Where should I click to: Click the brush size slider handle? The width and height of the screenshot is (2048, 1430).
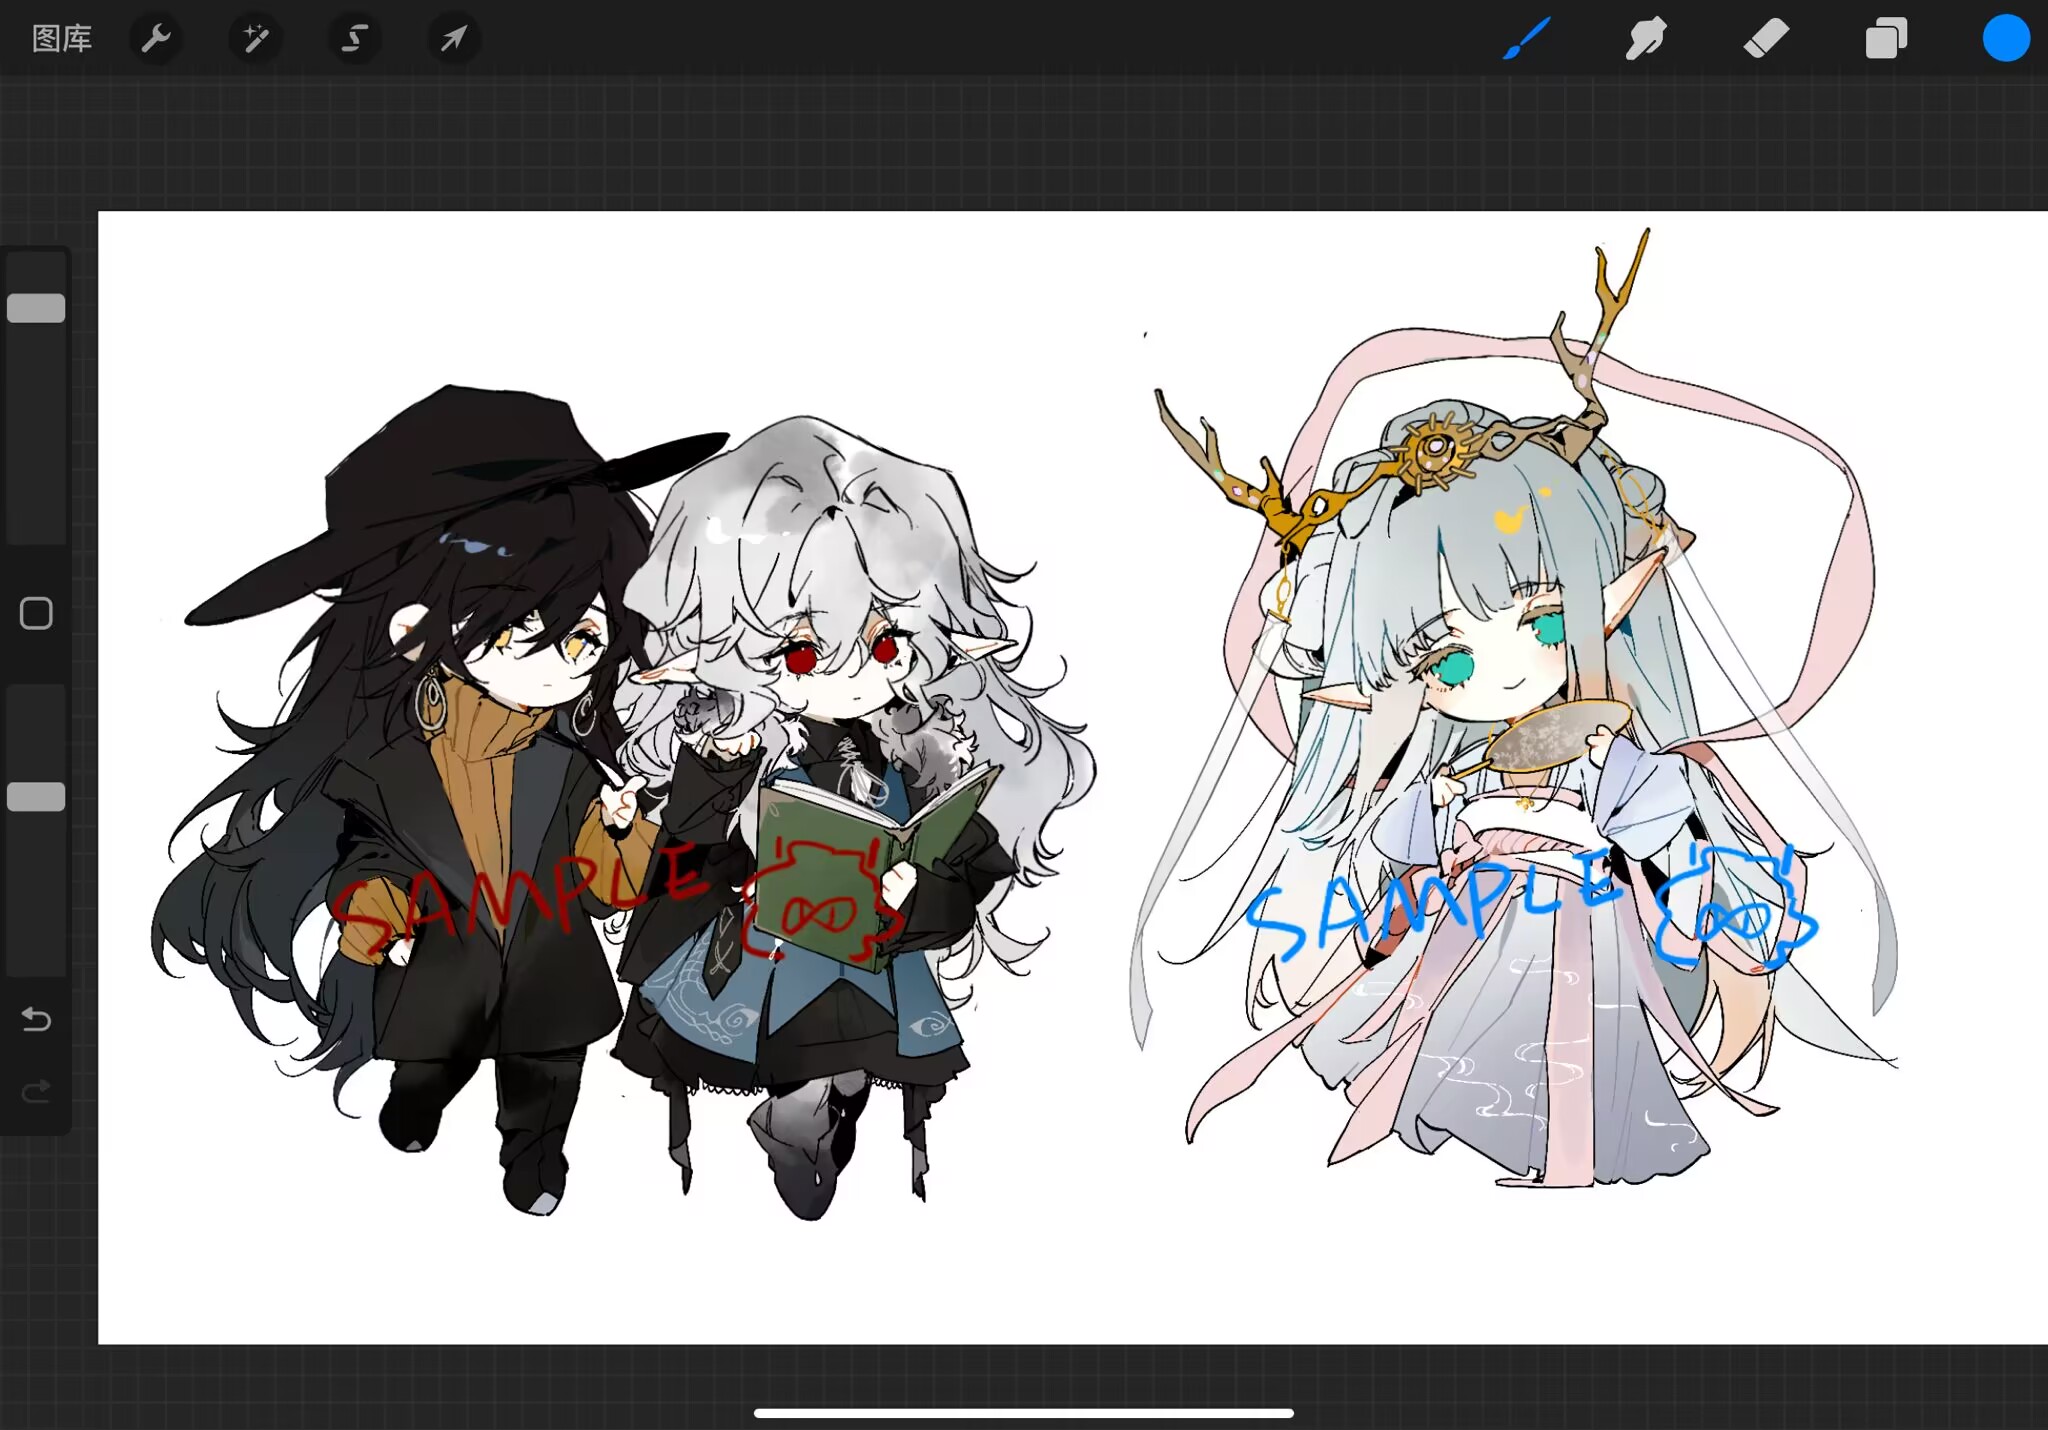tap(36, 308)
